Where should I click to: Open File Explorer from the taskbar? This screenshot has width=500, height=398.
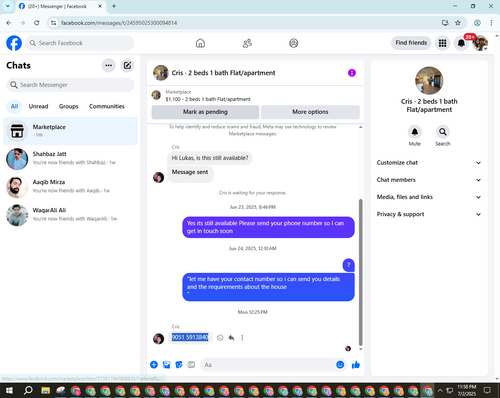tap(46, 390)
